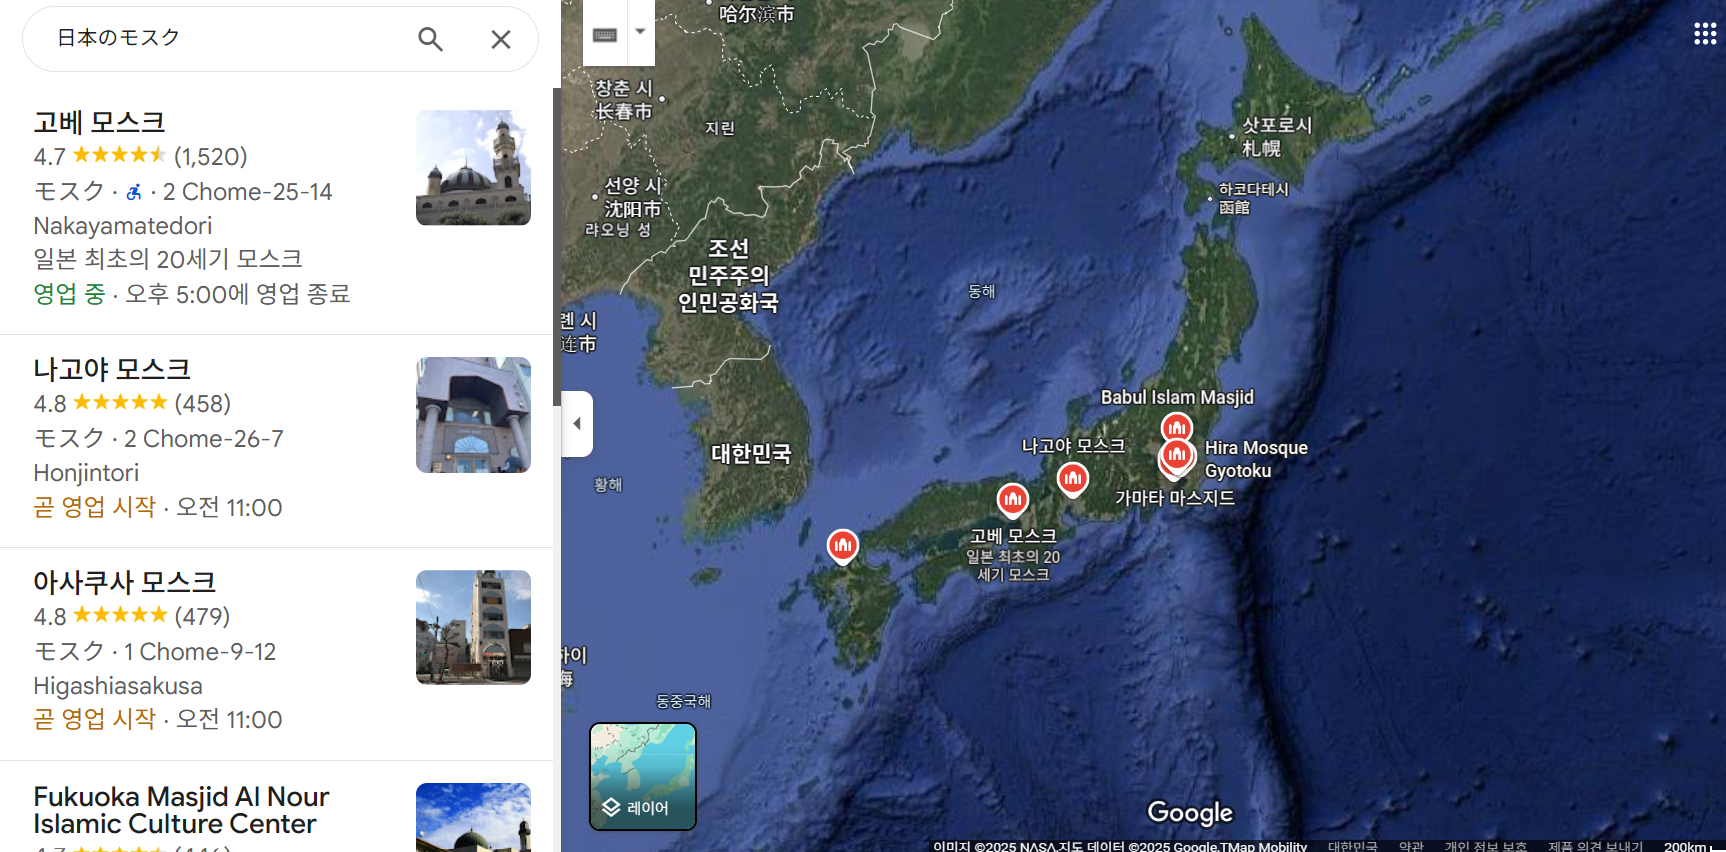The width and height of the screenshot is (1726, 852).
Task: Click the 대한민국 footer link
Action: tap(1353, 846)
